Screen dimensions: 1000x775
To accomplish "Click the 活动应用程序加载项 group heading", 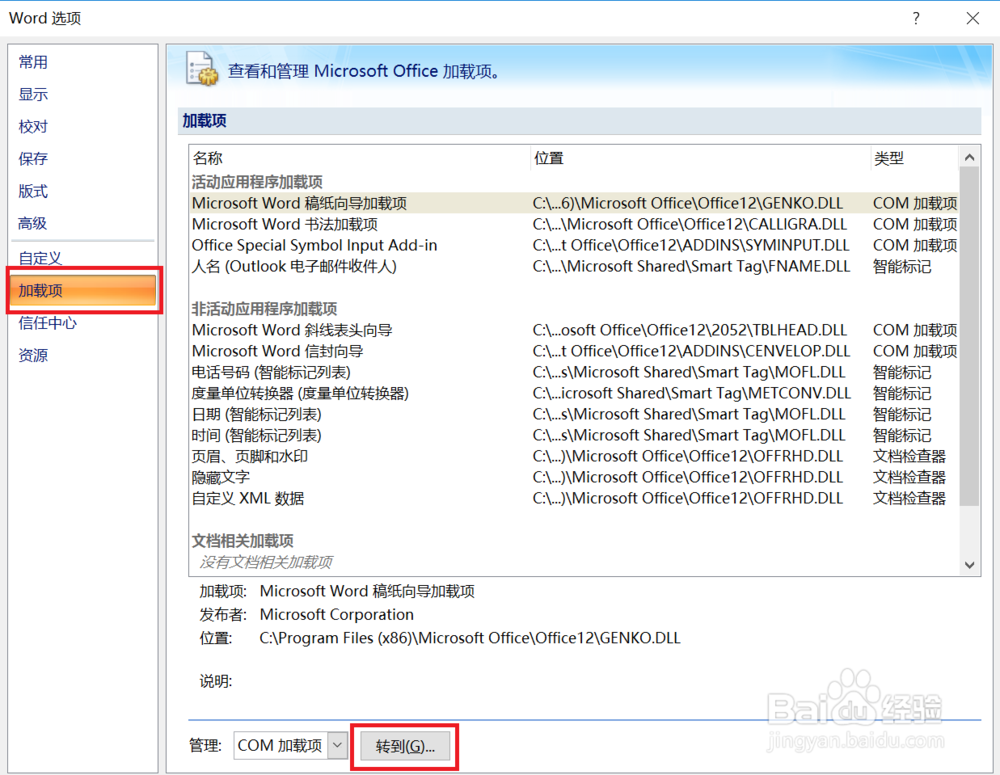I will (257, 182).
